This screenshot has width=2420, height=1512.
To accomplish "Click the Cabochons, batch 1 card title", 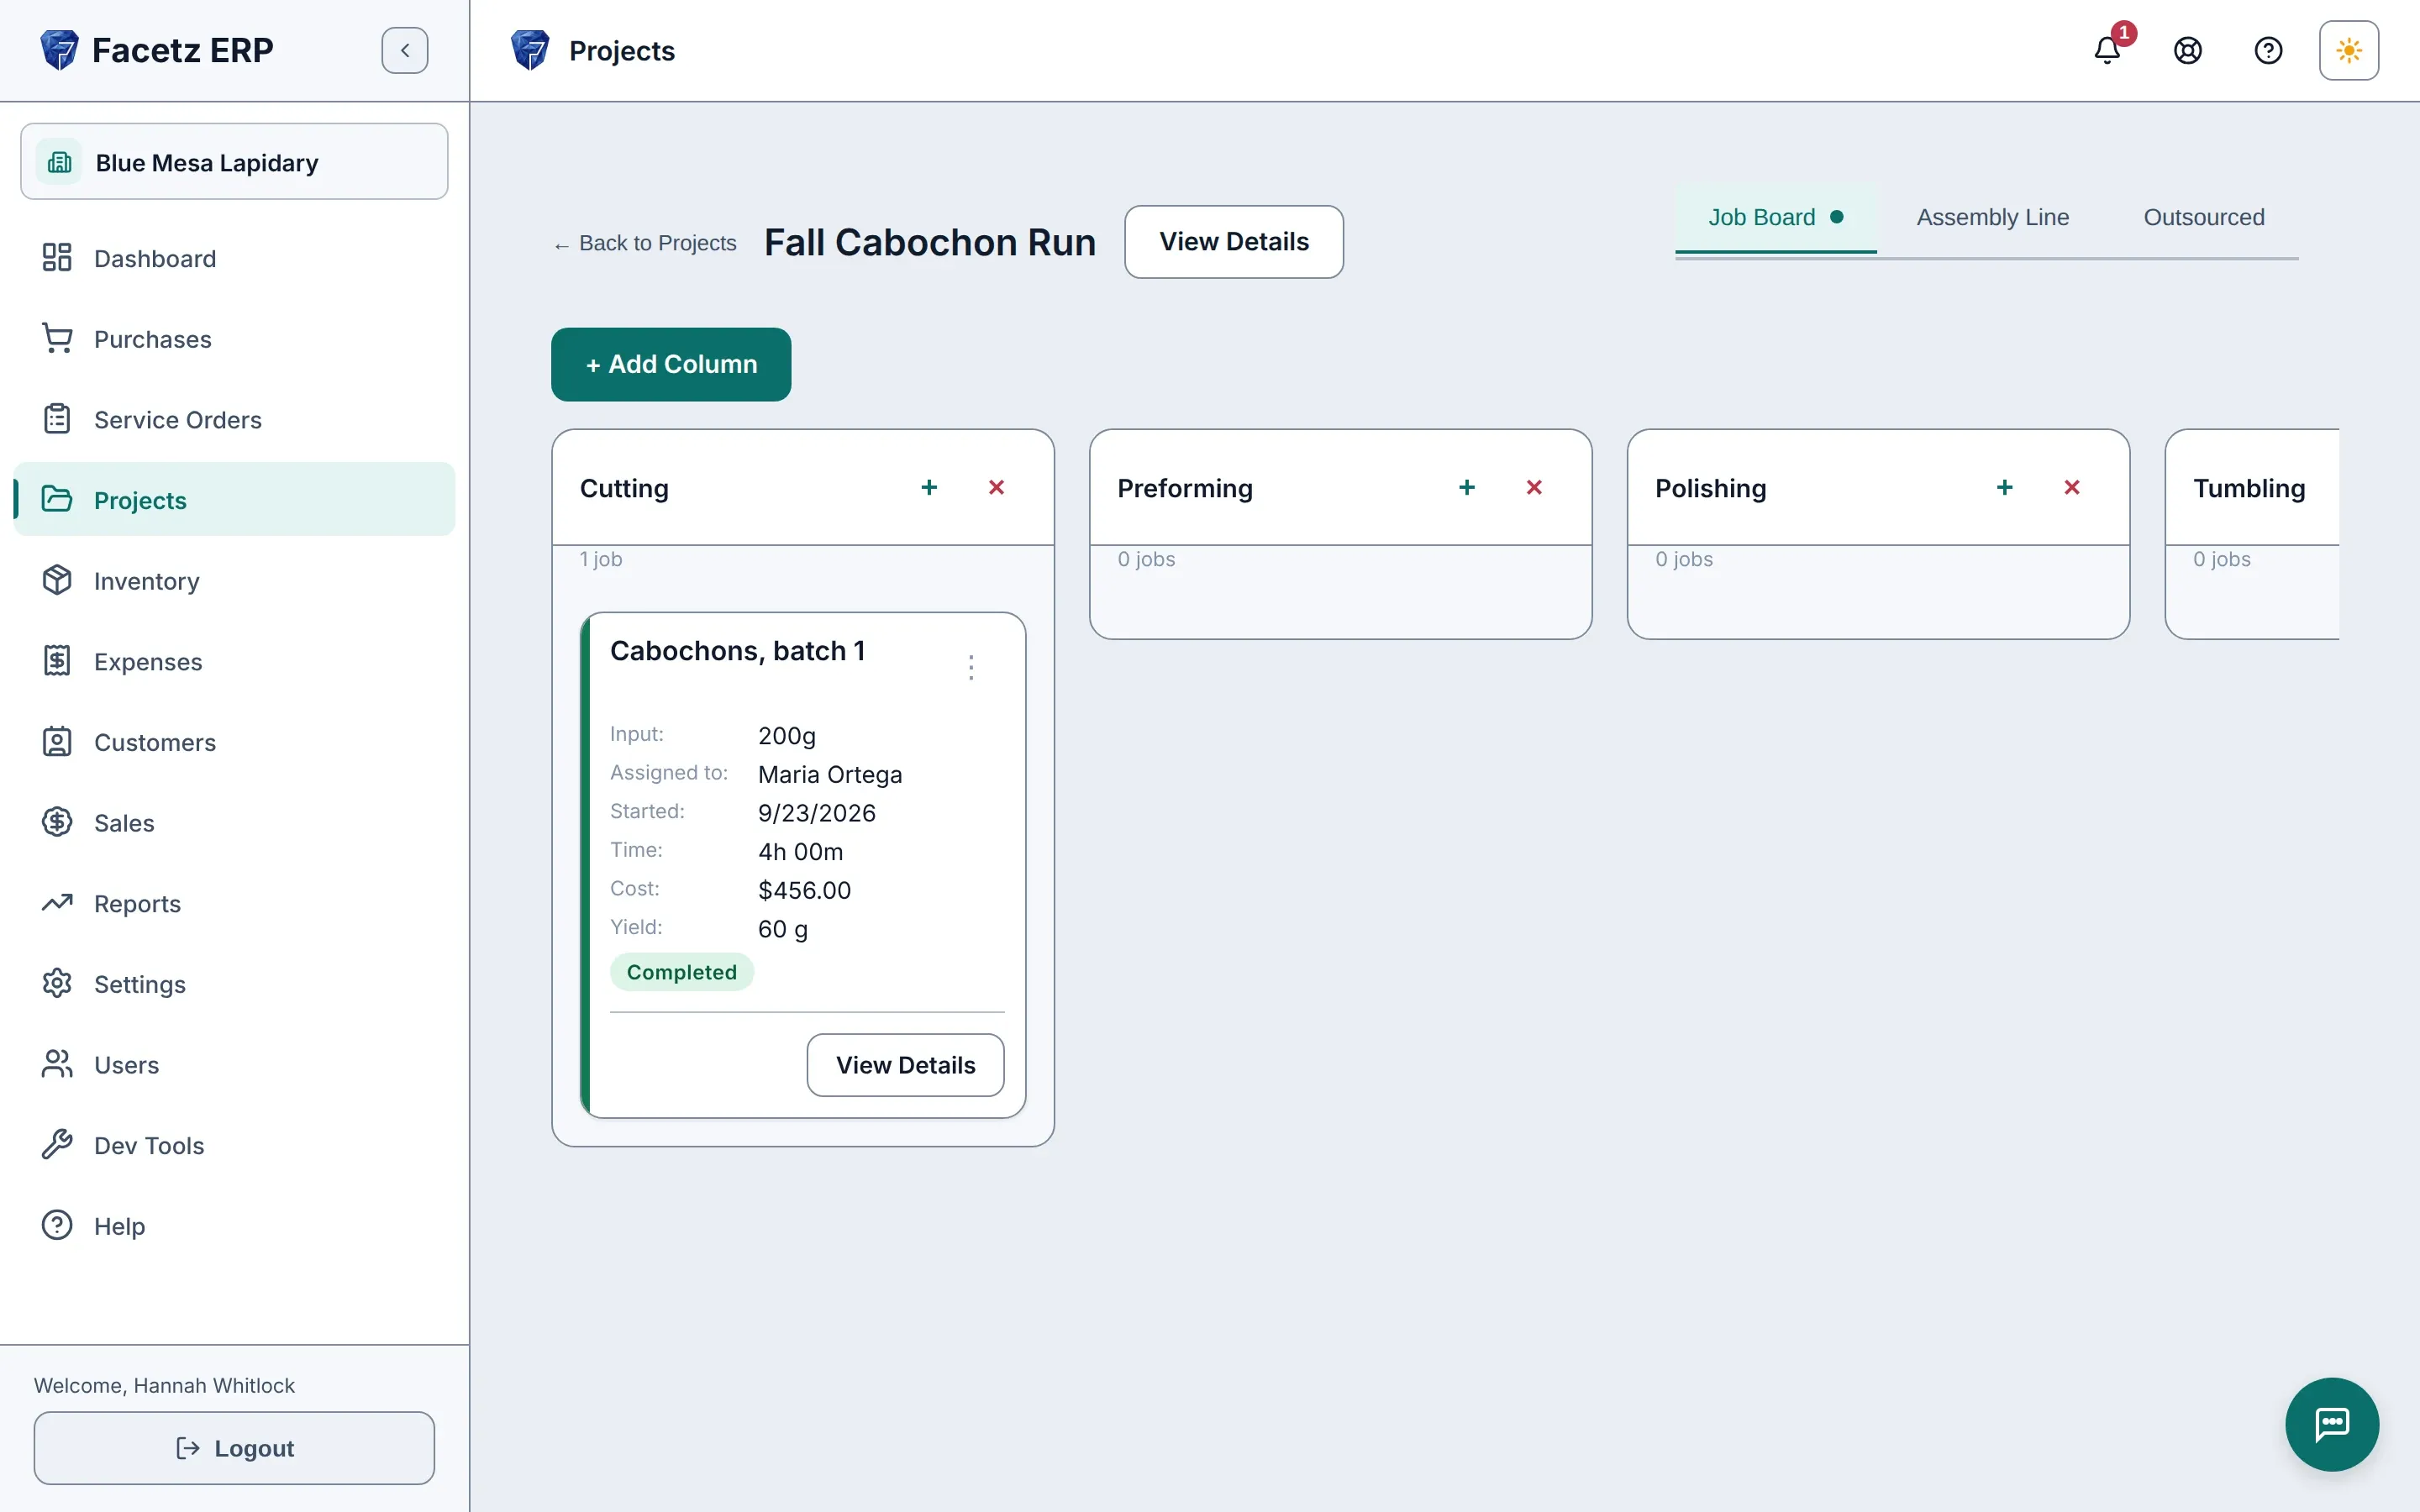I will click(x=738, y=651).
